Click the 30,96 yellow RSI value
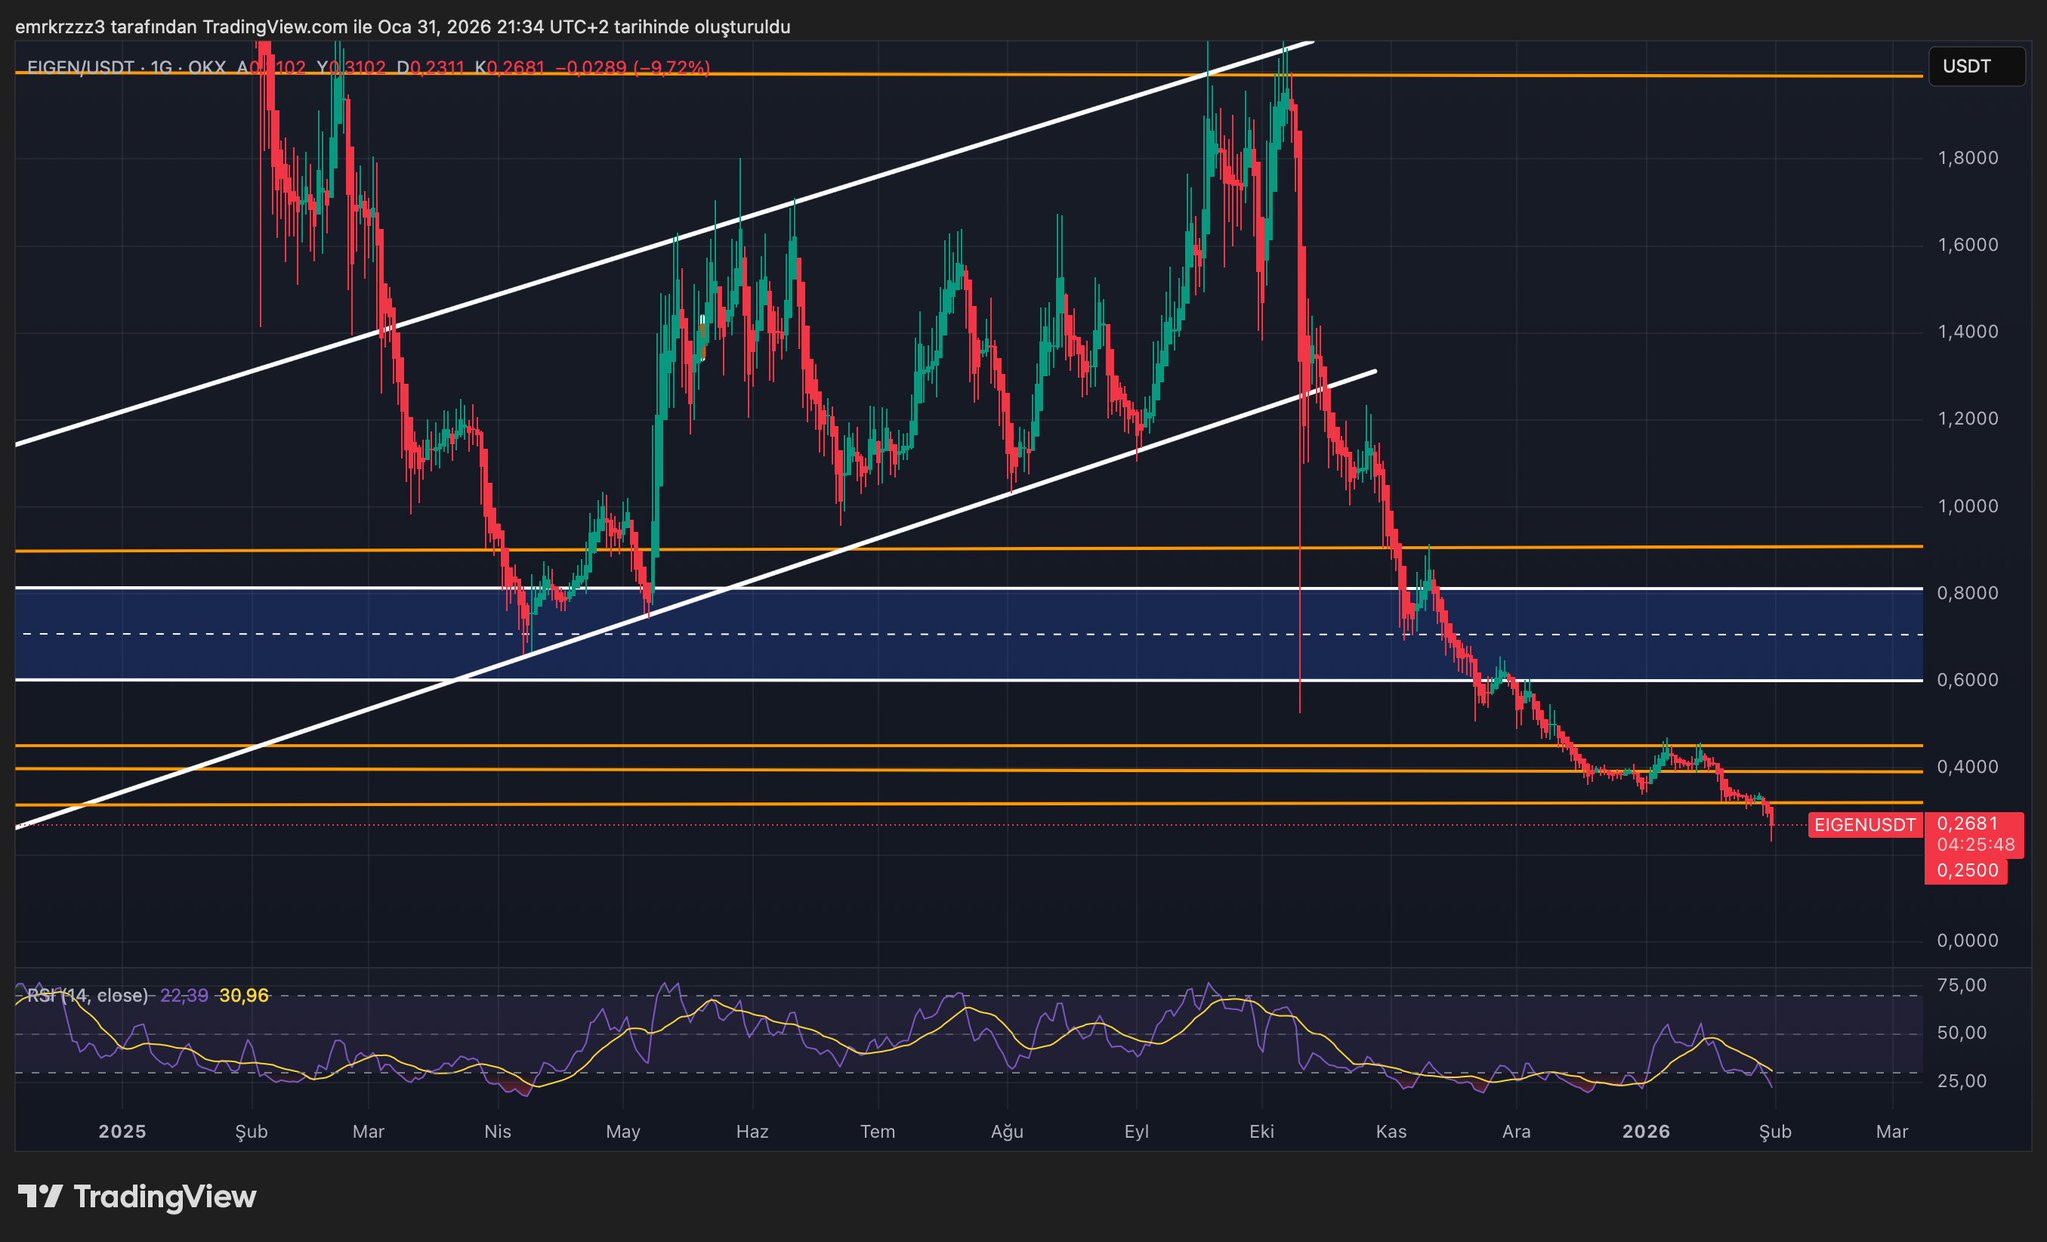This screenshot has width=2047, height=1242. (x=244, y=995)
